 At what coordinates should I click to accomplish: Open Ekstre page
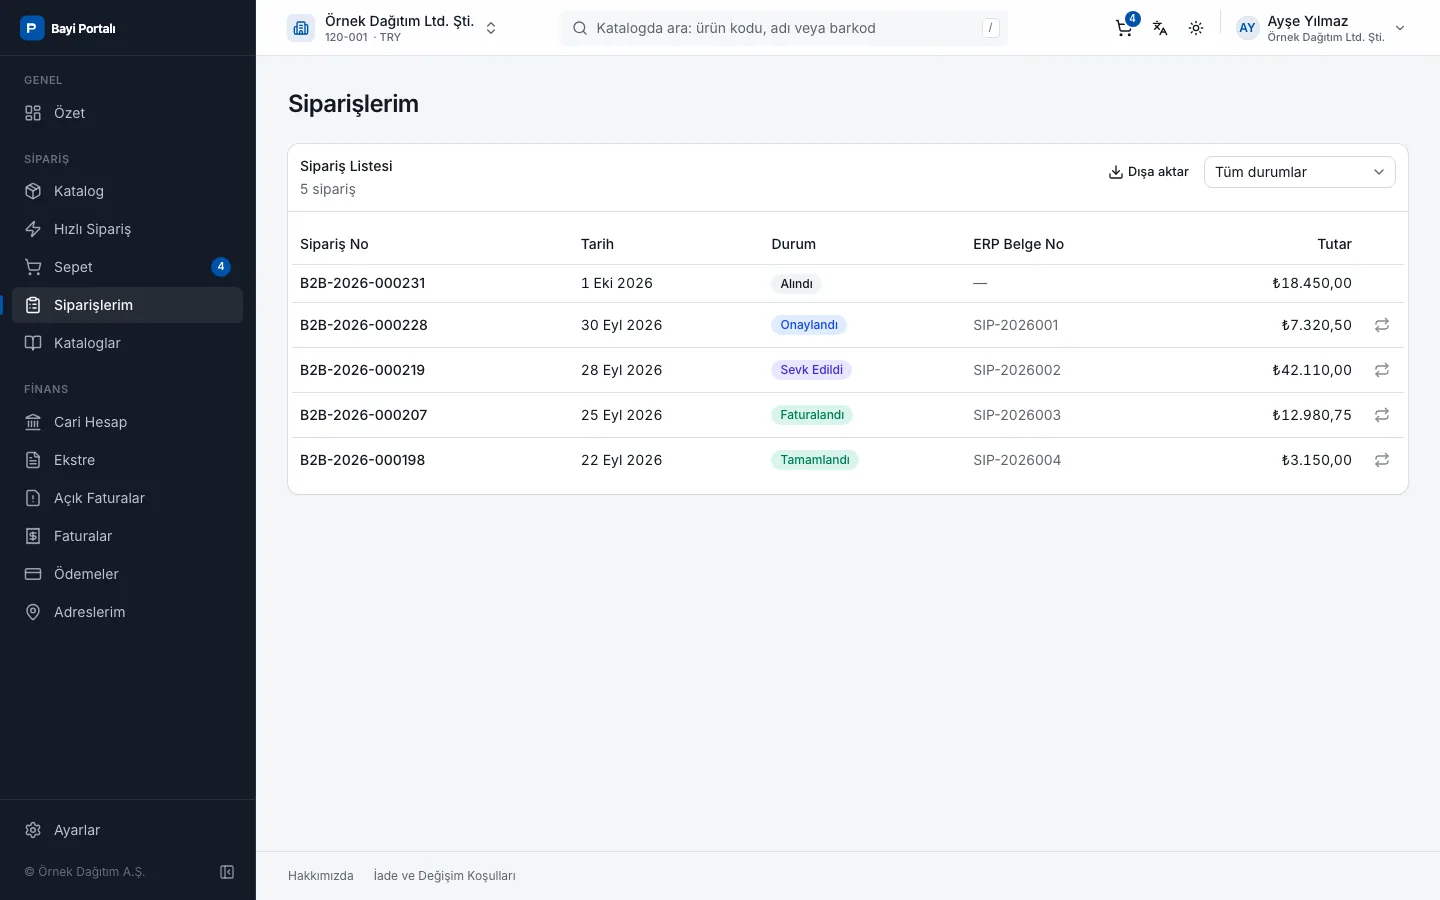tap(128, 460)
